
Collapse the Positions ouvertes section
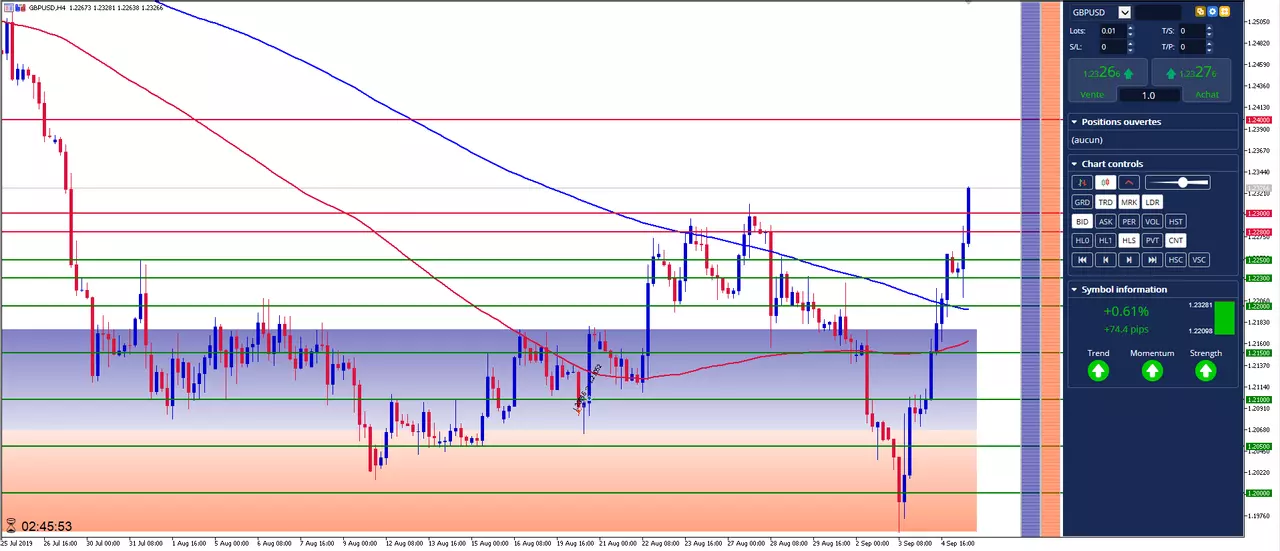click(x=1075, y=122)
